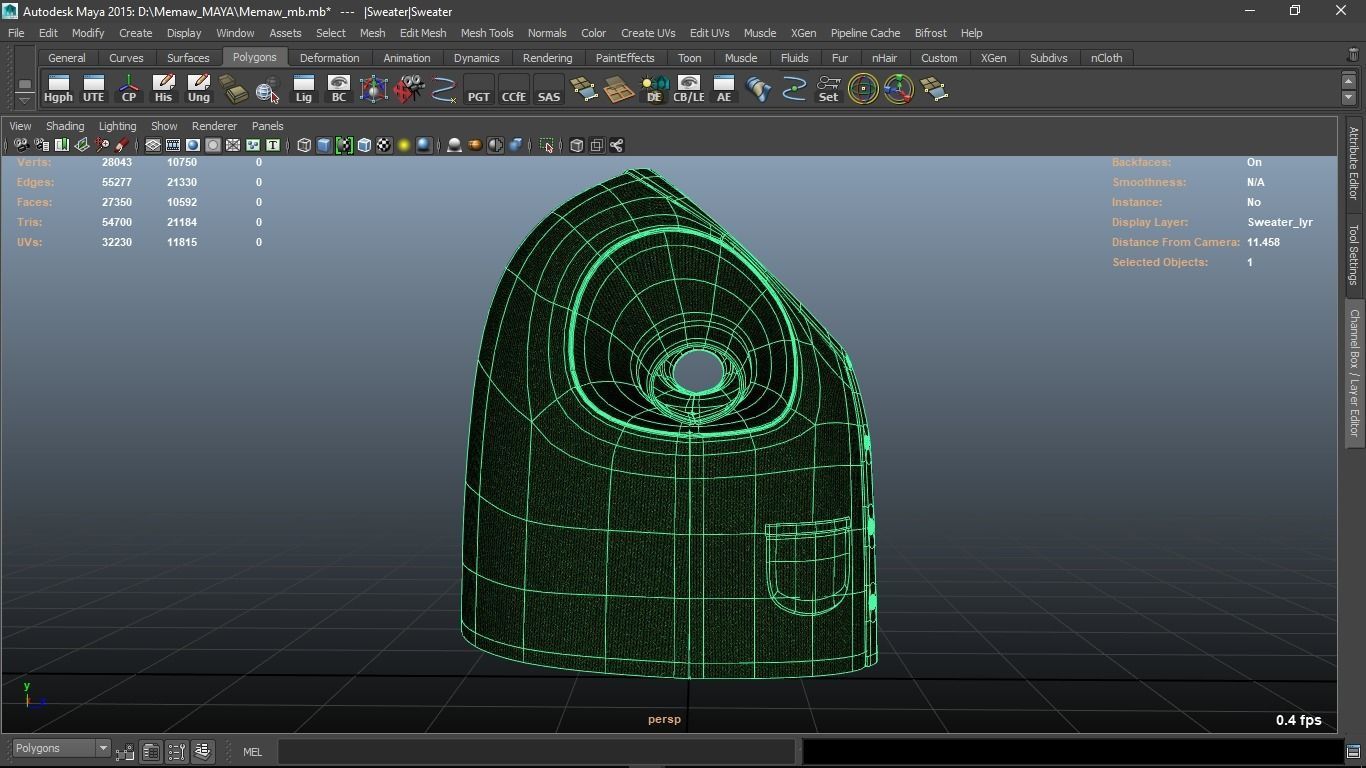Screen dimensions: 1366x768
Task: Click the film gate icon in the panel toolbar
Action: pyautogui.click(x=173, y=145)
